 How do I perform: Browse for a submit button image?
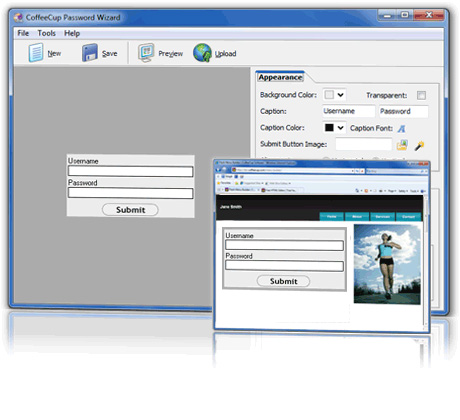click(402, 145)
